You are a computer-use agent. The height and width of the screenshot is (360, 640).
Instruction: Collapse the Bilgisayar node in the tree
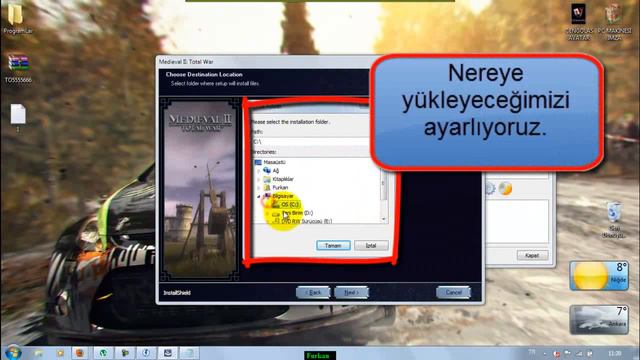pyautogui.click(x=258, y=196)
